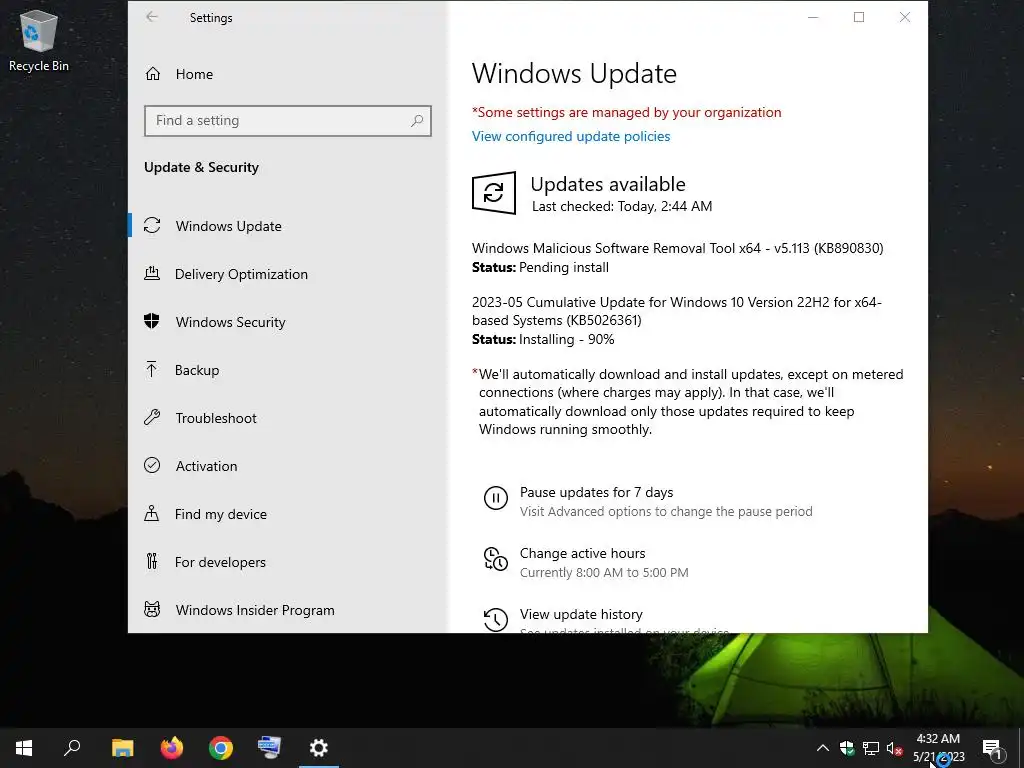Open the Action Center notification icon
The height and width of the screenshot is (768, 1024).
click(992, 749)
